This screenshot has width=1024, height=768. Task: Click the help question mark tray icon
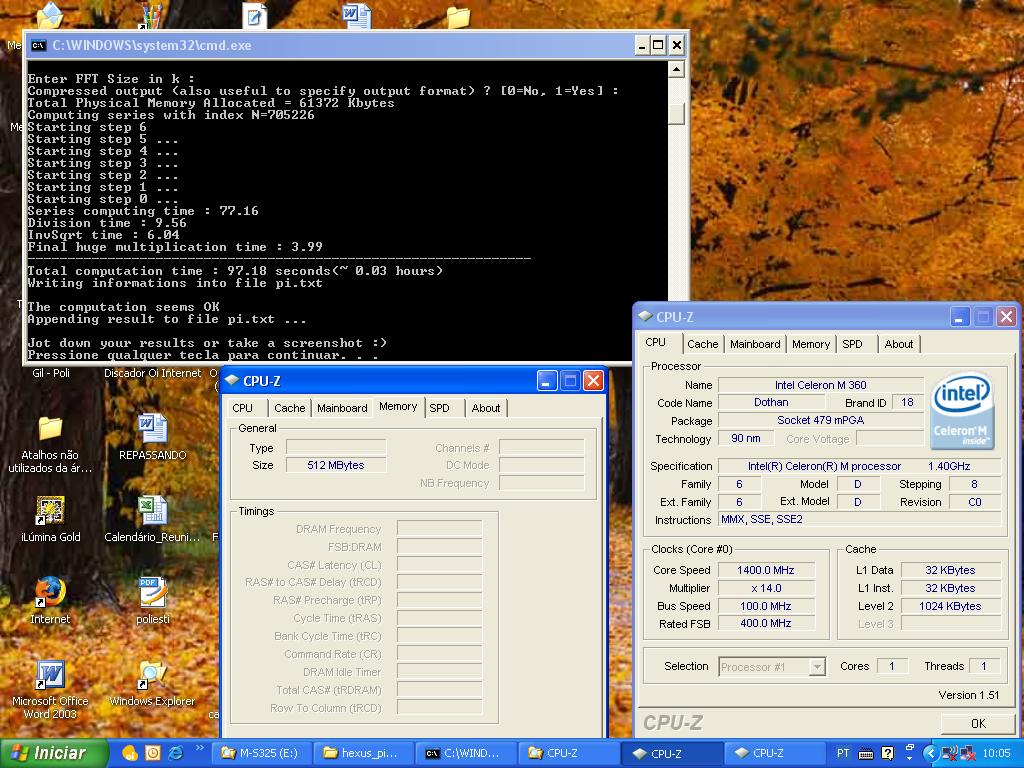coord(888,754)
